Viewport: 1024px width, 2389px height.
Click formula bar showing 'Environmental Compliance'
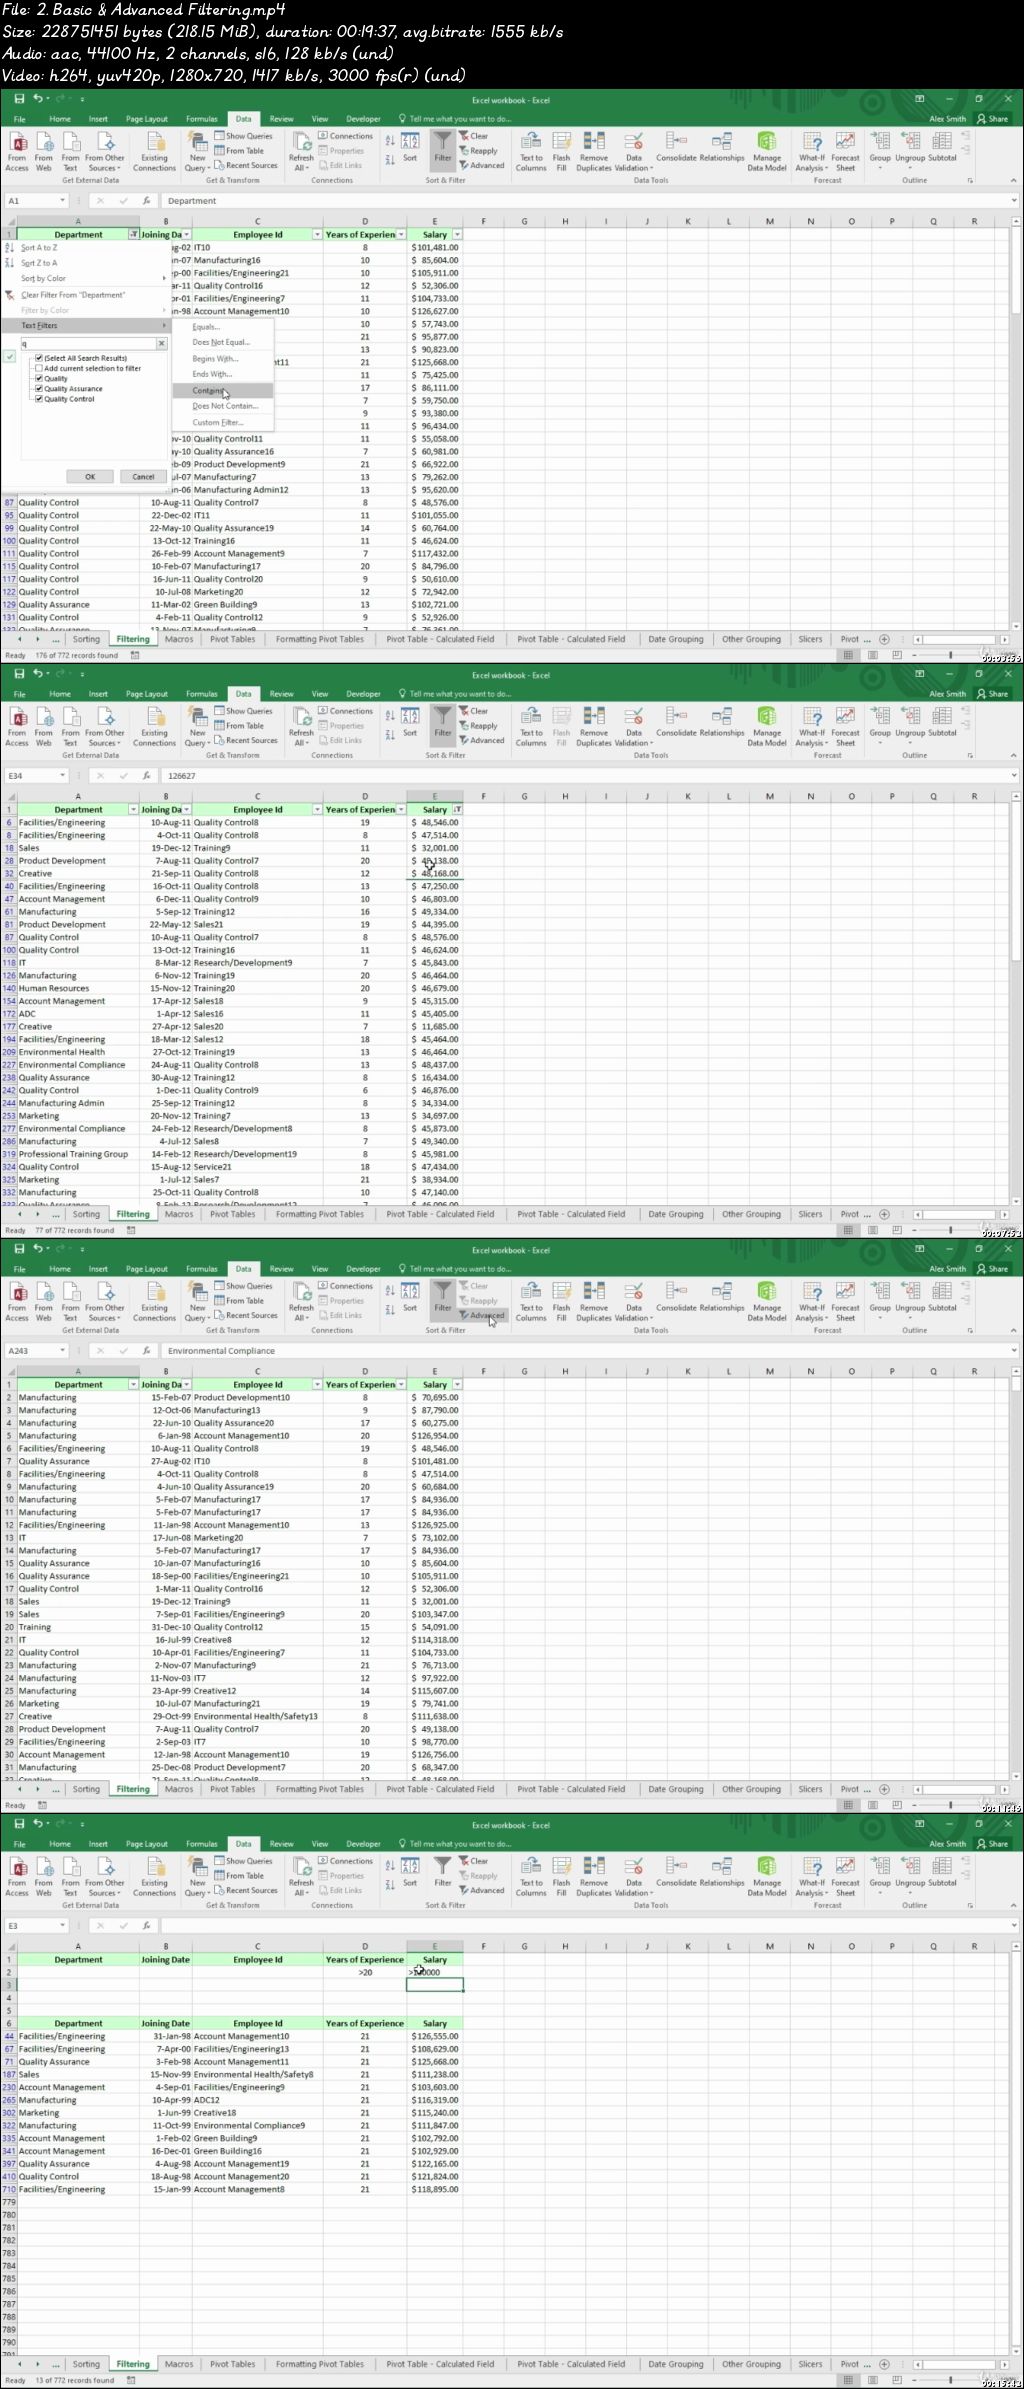click(x=590, y=1351)
